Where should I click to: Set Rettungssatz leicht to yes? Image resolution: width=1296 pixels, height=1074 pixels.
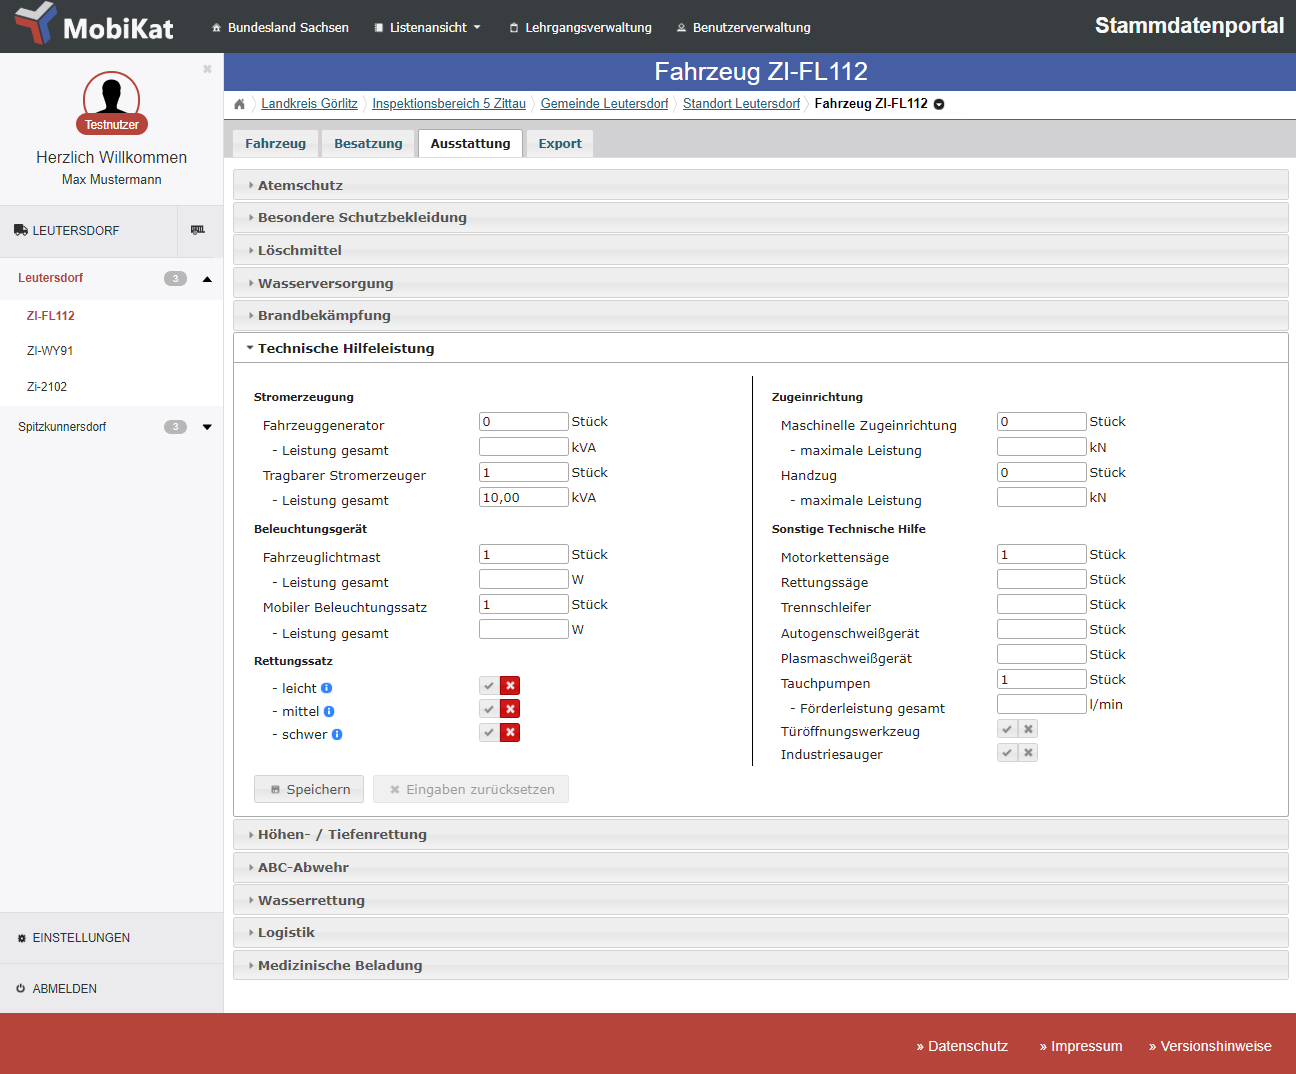pos(489,686)
